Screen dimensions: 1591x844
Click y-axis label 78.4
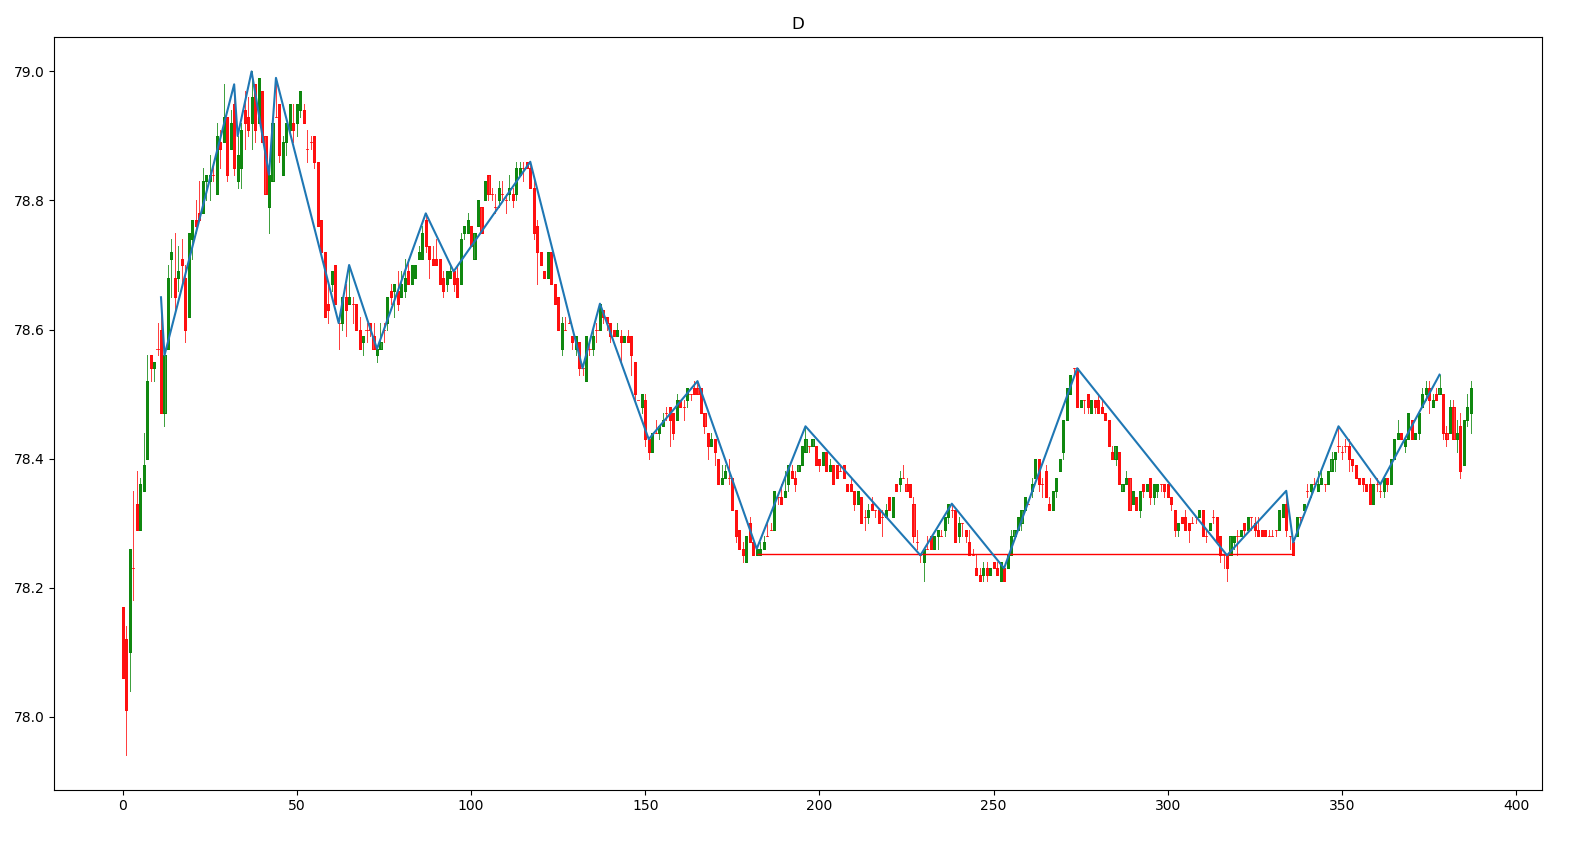click(30, 459)
